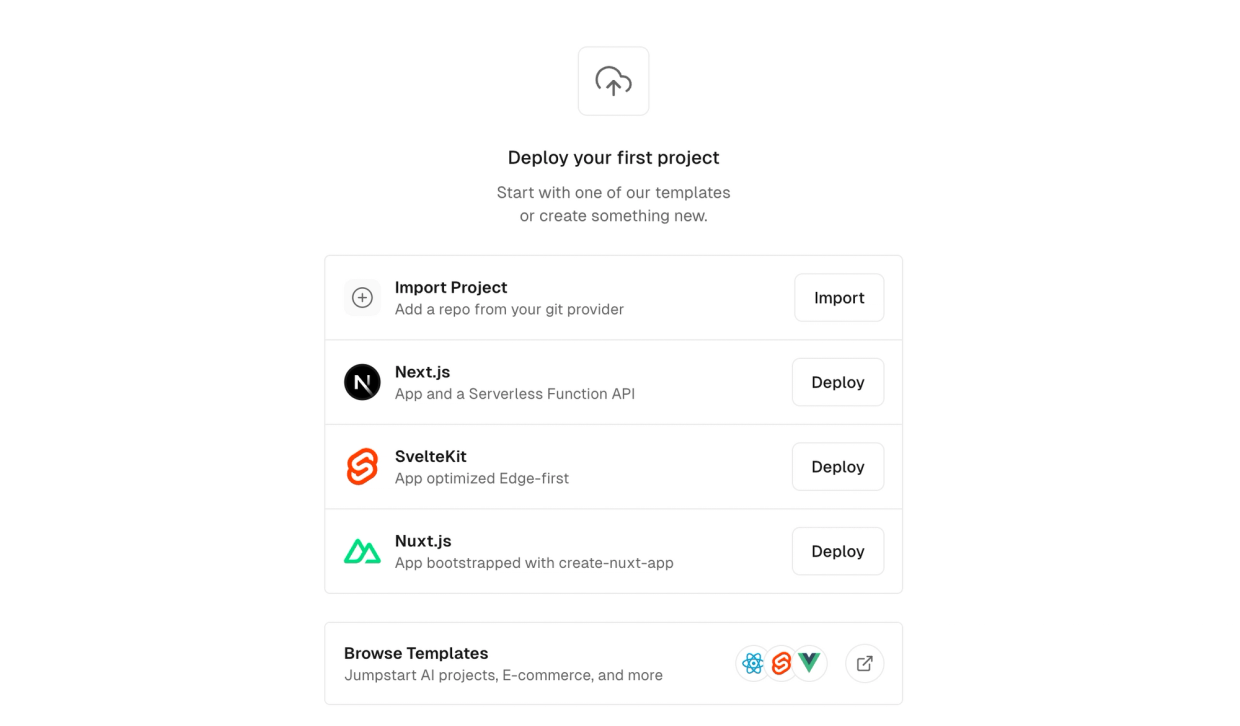
Task: Select the SvelteKit logo
Action: click(x=362, y=466)
